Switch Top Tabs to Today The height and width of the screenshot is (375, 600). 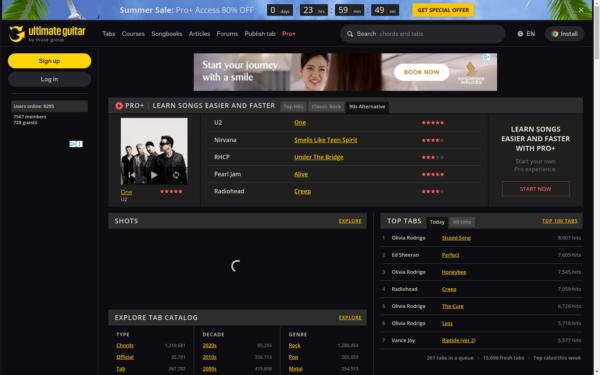(437, 222)
